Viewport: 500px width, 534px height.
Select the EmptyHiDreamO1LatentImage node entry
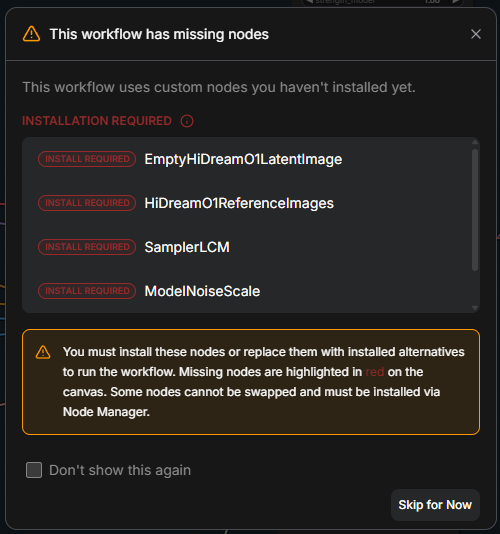click(x=243, y=159)
